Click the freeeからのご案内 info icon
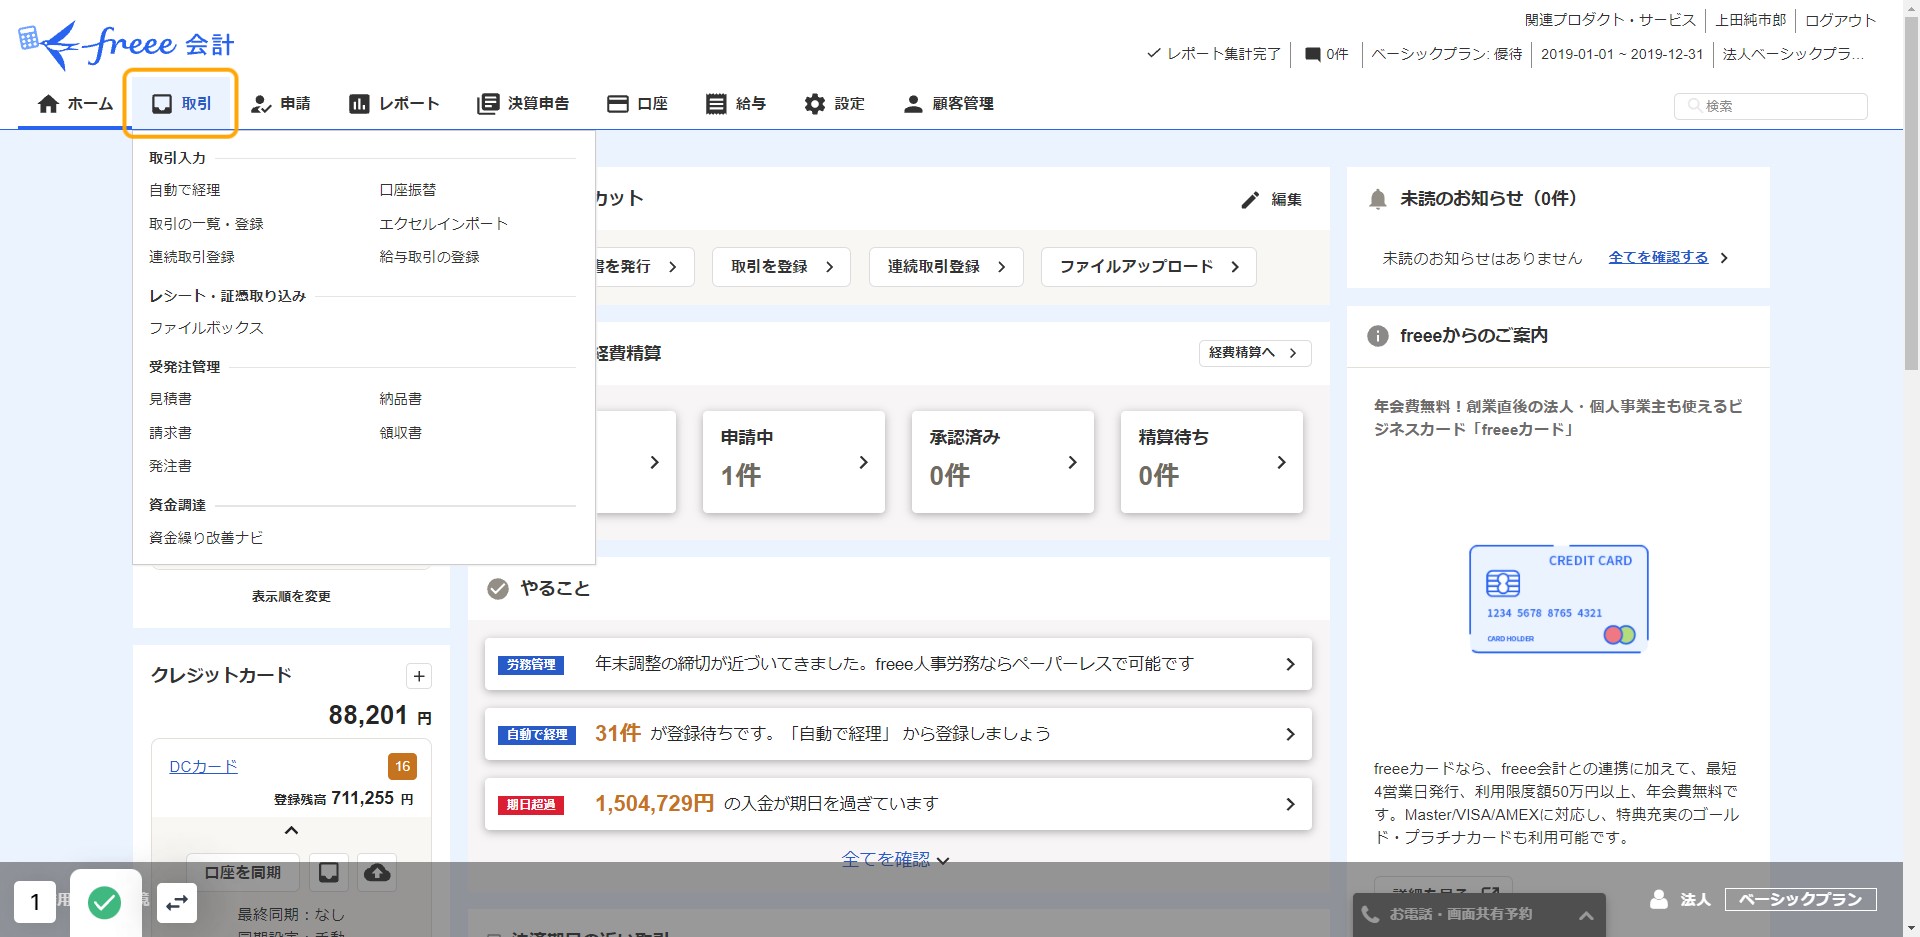Screen dimensions: 1920x937 [1377, 336]
